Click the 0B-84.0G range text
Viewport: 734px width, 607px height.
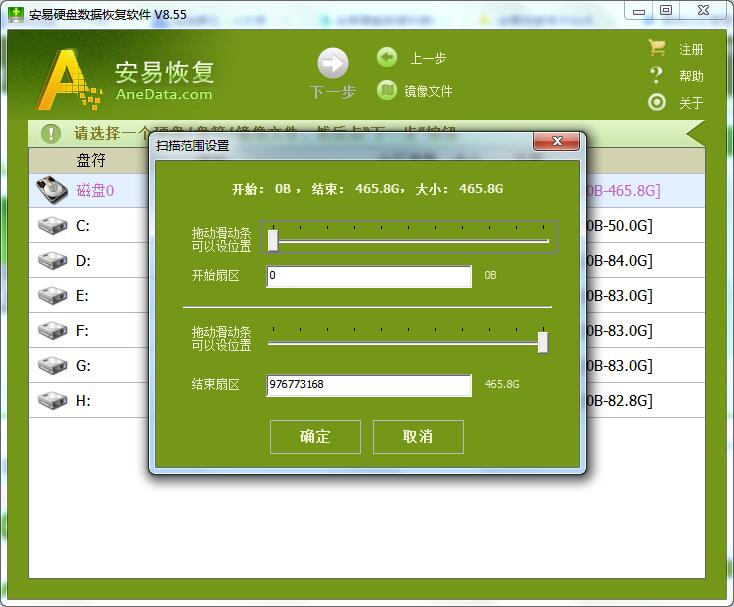(x=619, y=261)
